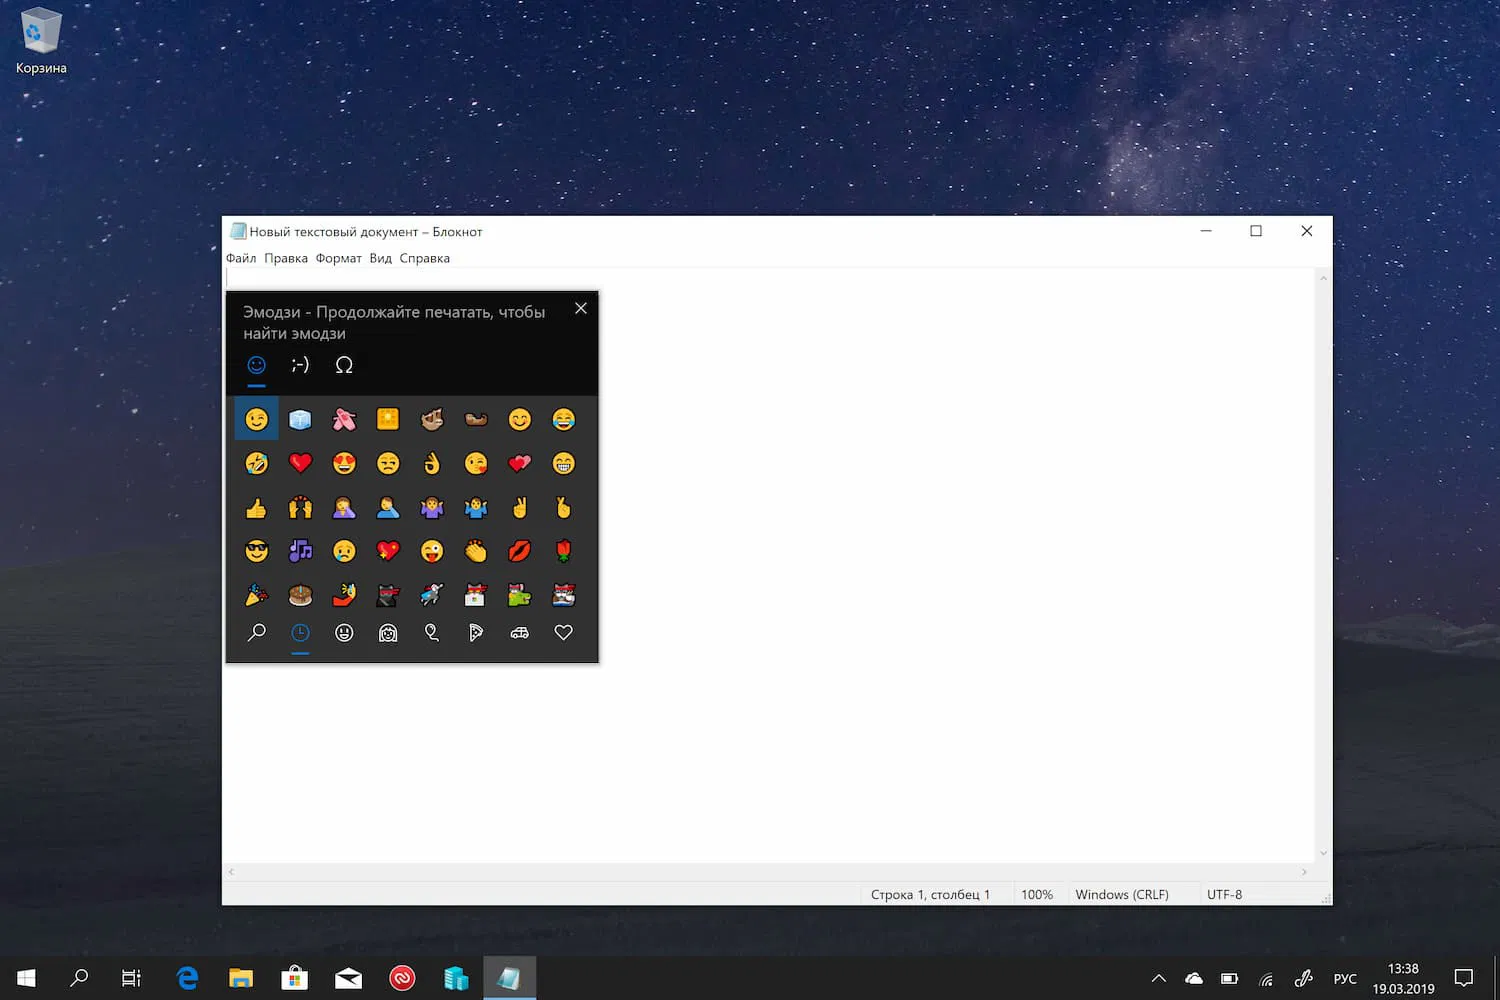Switch the РУС keyboard language indicator

1345,978
